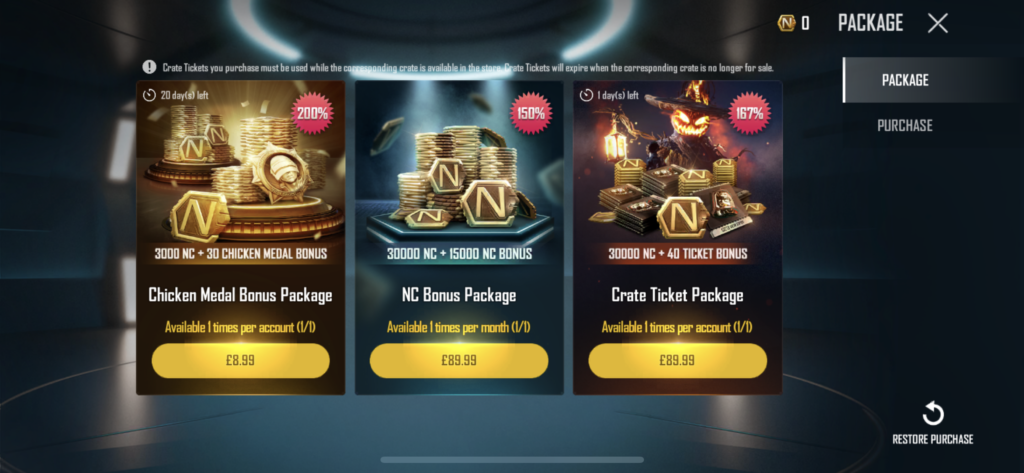Click the Restore Purchase label
The image size is (1024, 473).
pos(933,440)
